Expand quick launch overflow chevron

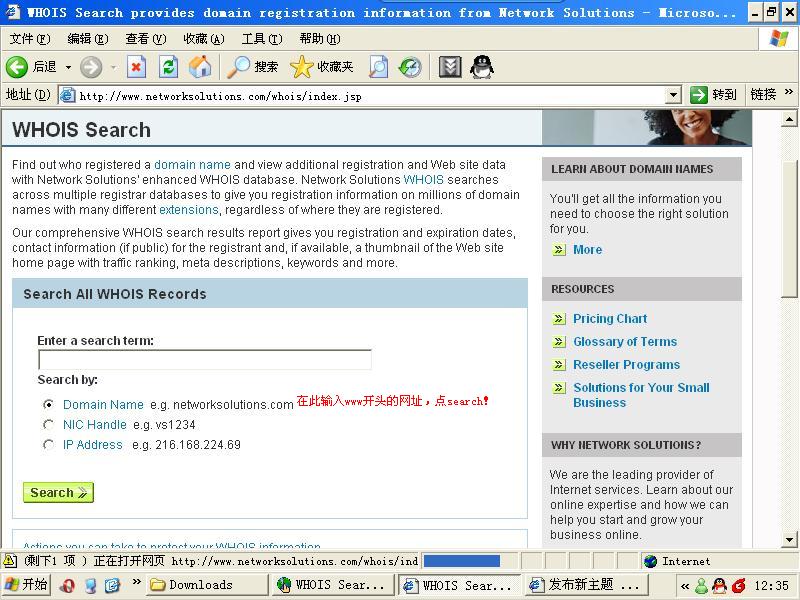click(136, 581)
